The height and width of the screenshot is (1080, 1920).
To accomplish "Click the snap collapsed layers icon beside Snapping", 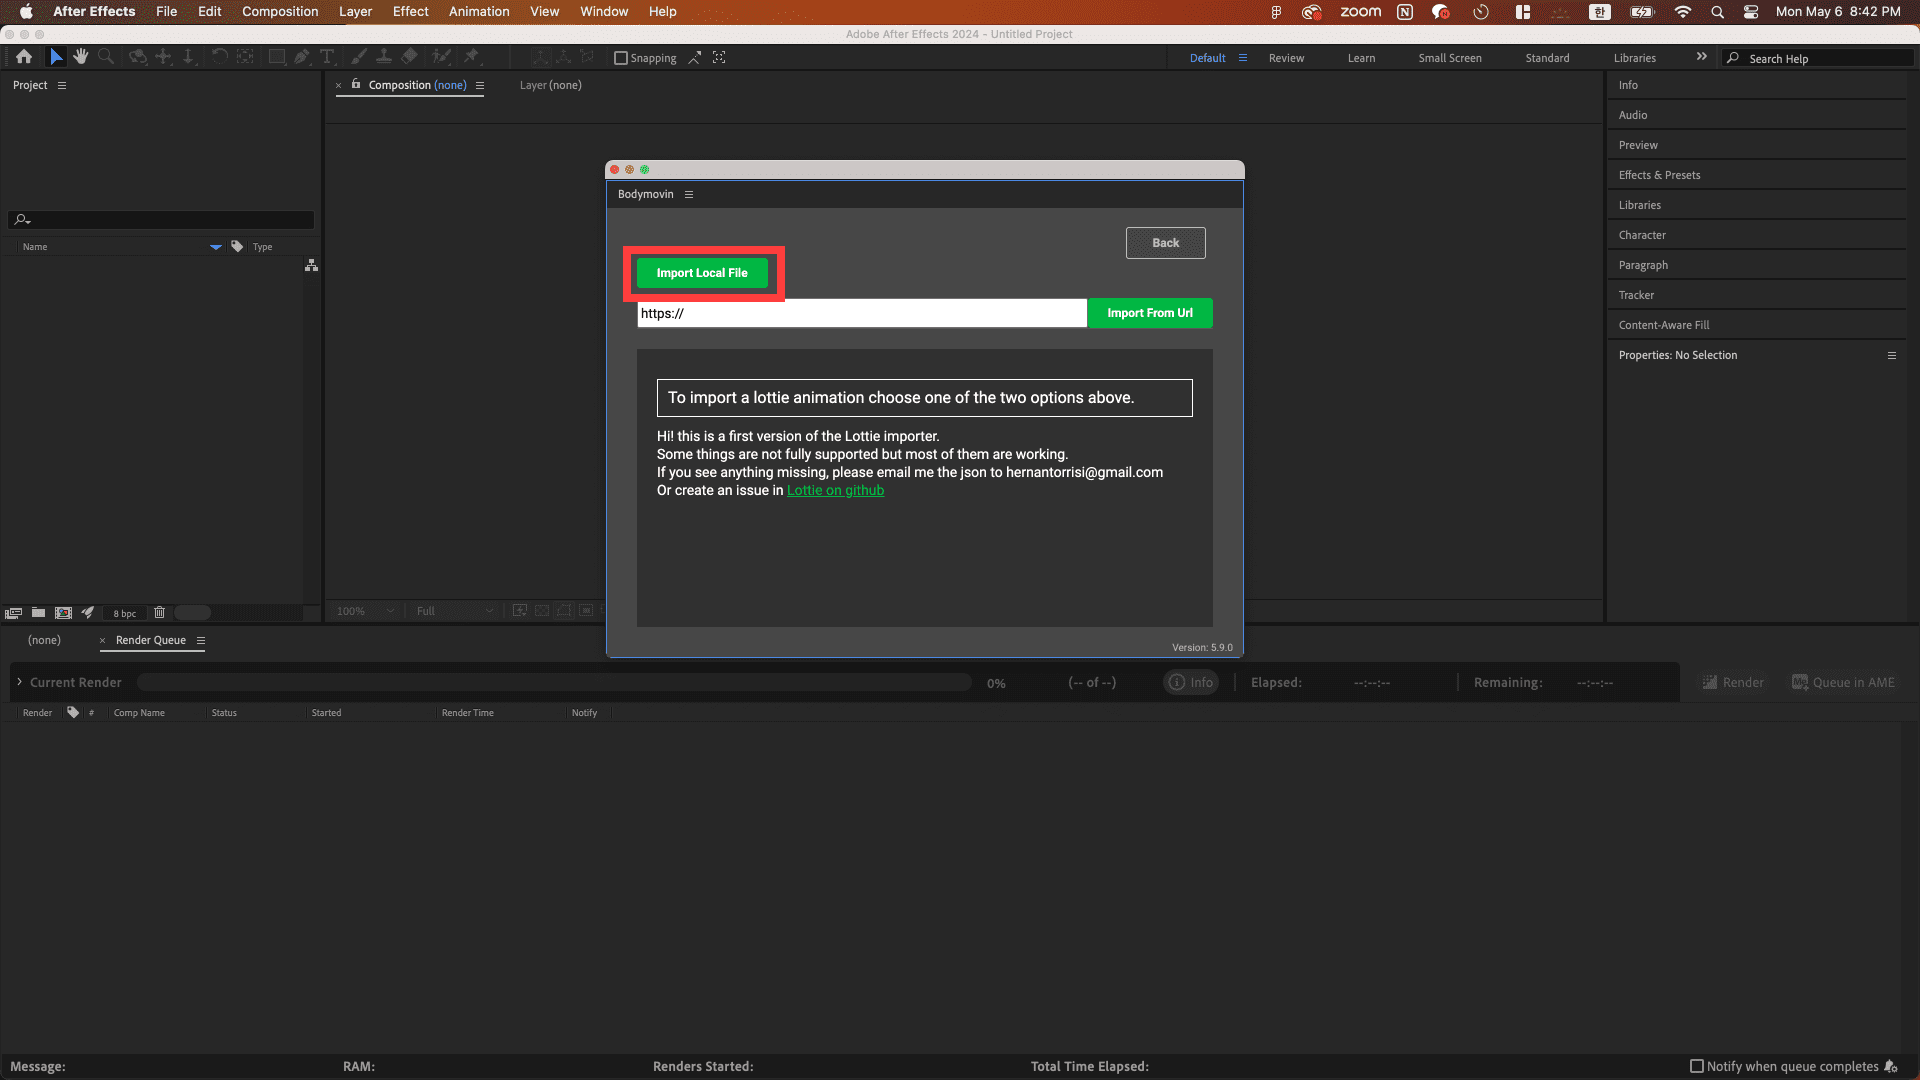I will pos(694,58).
